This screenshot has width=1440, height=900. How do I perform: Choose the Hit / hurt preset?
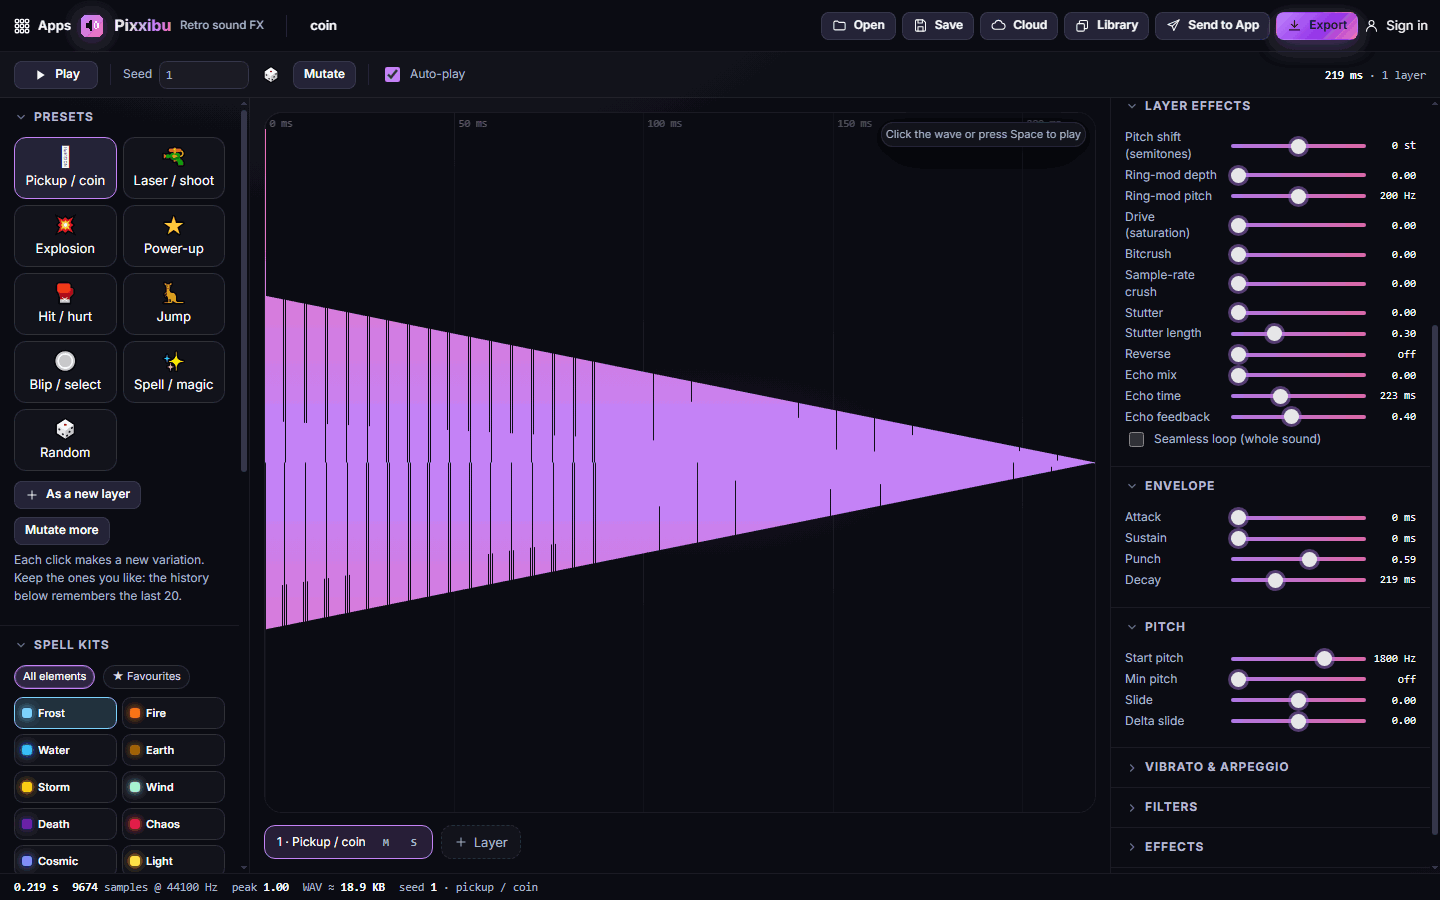[65, 304]
